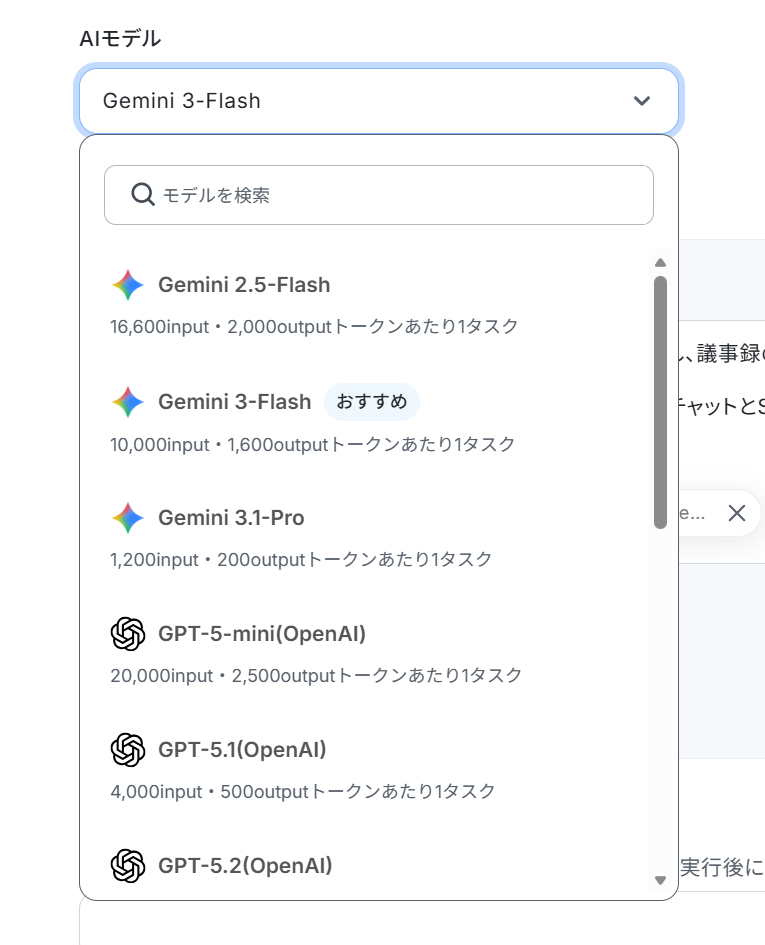Click the magnifier icon in model search

[143, 195]
